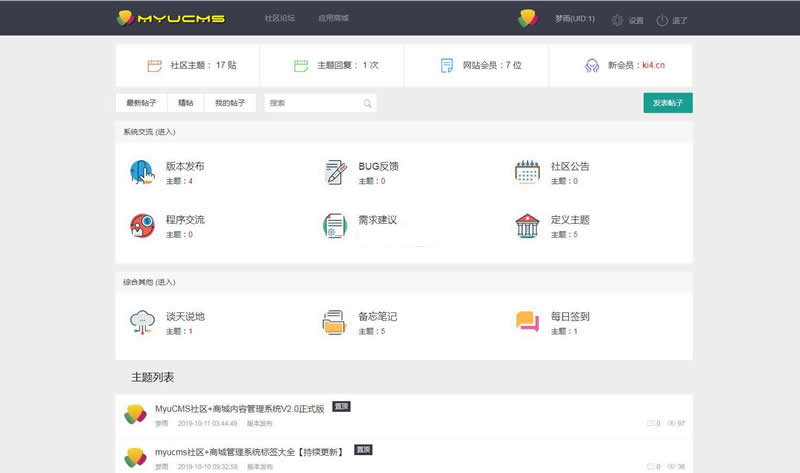Open the 版本发布 forum
This screenshot has height=473, width=800.
point(185,166)
